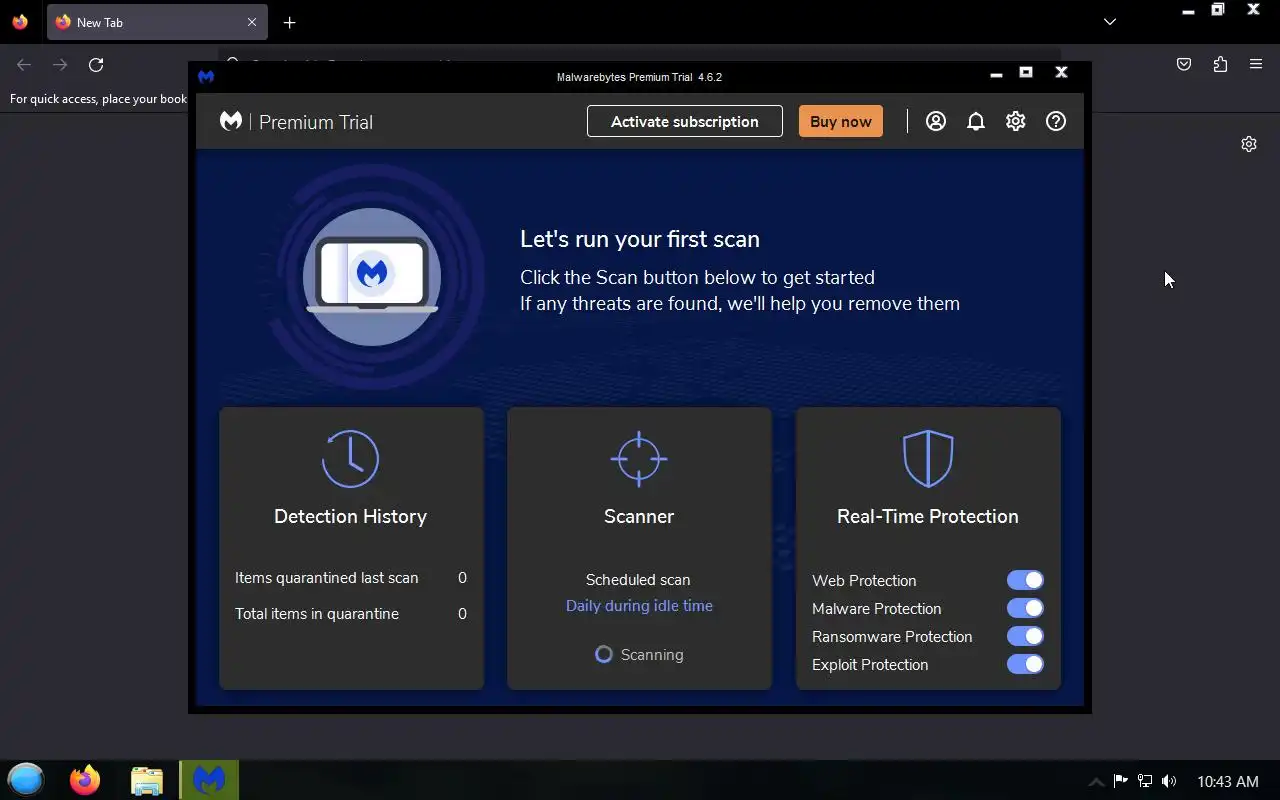Image resolution: width=1280 pixels, height=800 pixels.
Task: Open Firefox extensions puzzle icon
Action: [x=1220, y=65]
